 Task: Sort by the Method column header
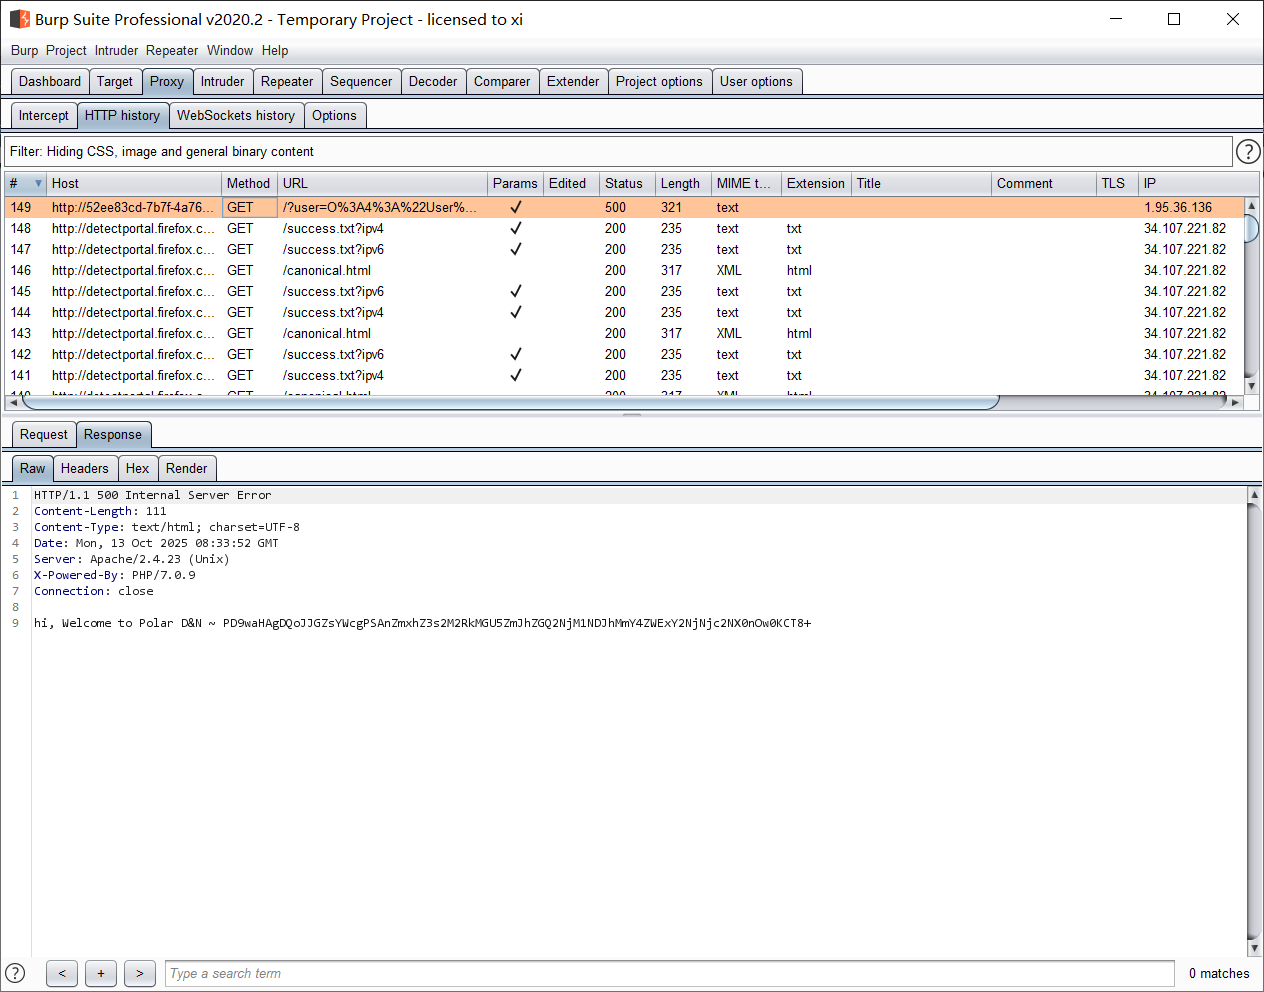[249, 183]
